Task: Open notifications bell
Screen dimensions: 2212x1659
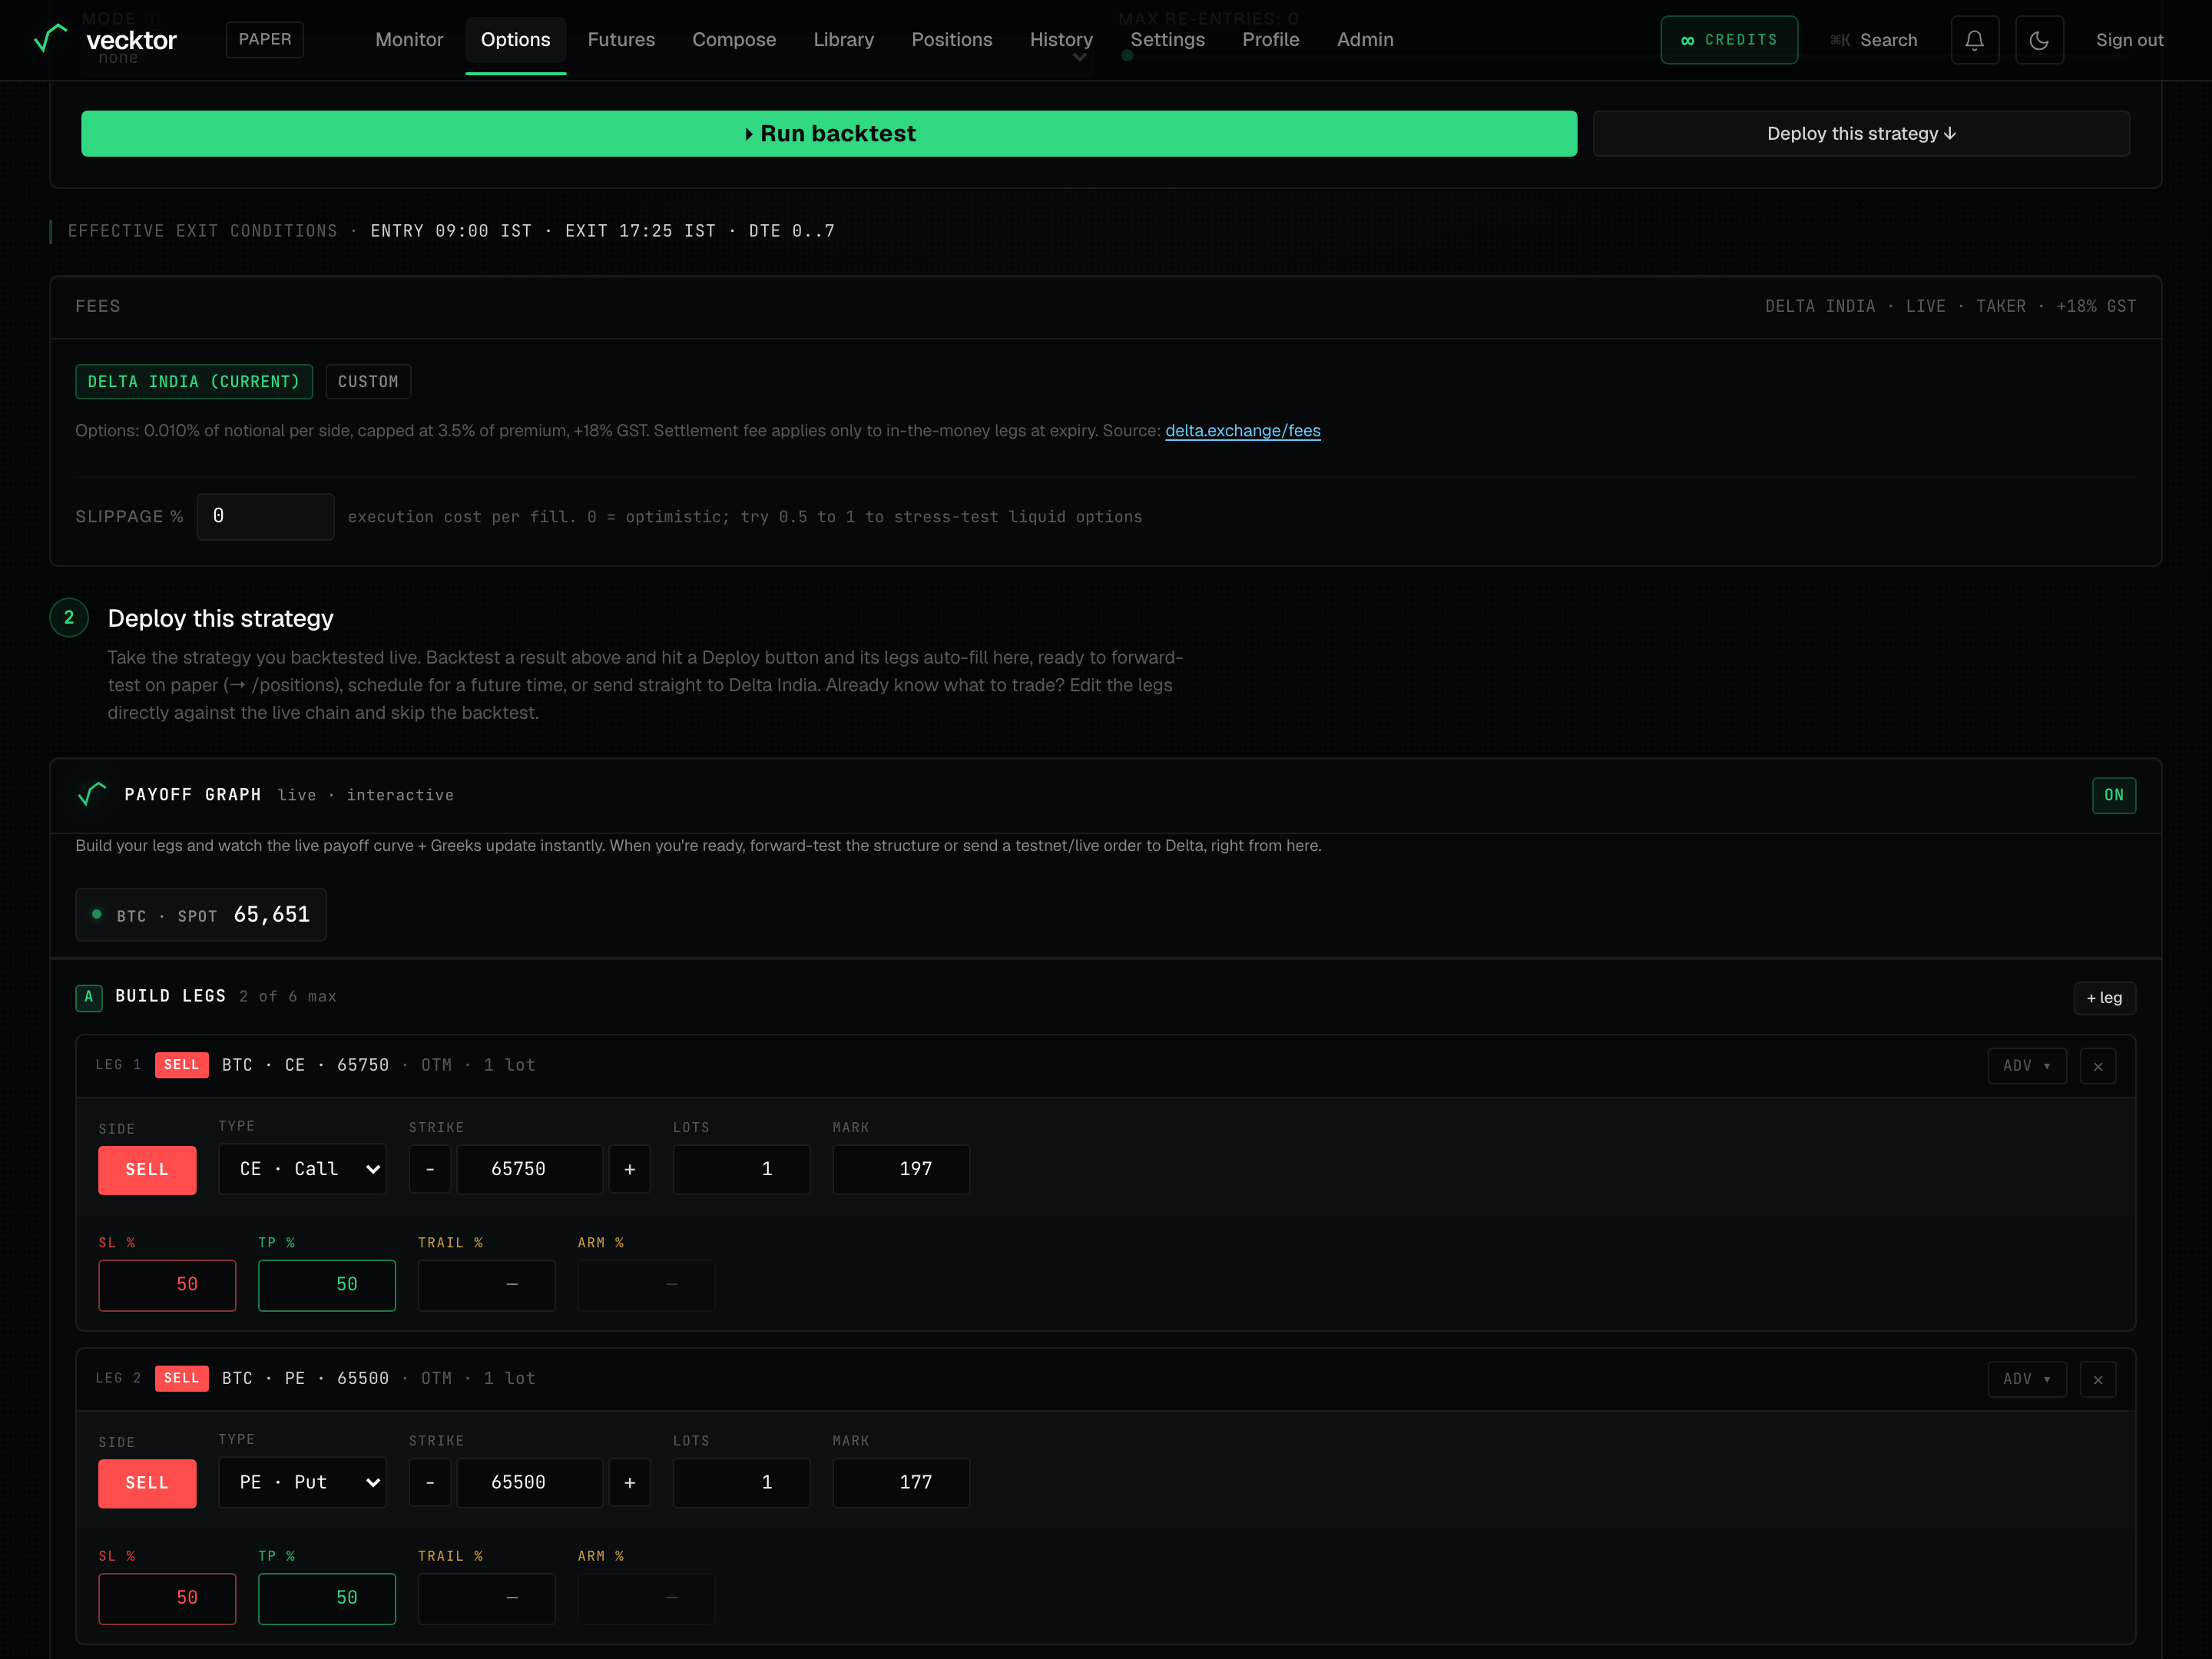Action: [x=1974, y=40]
